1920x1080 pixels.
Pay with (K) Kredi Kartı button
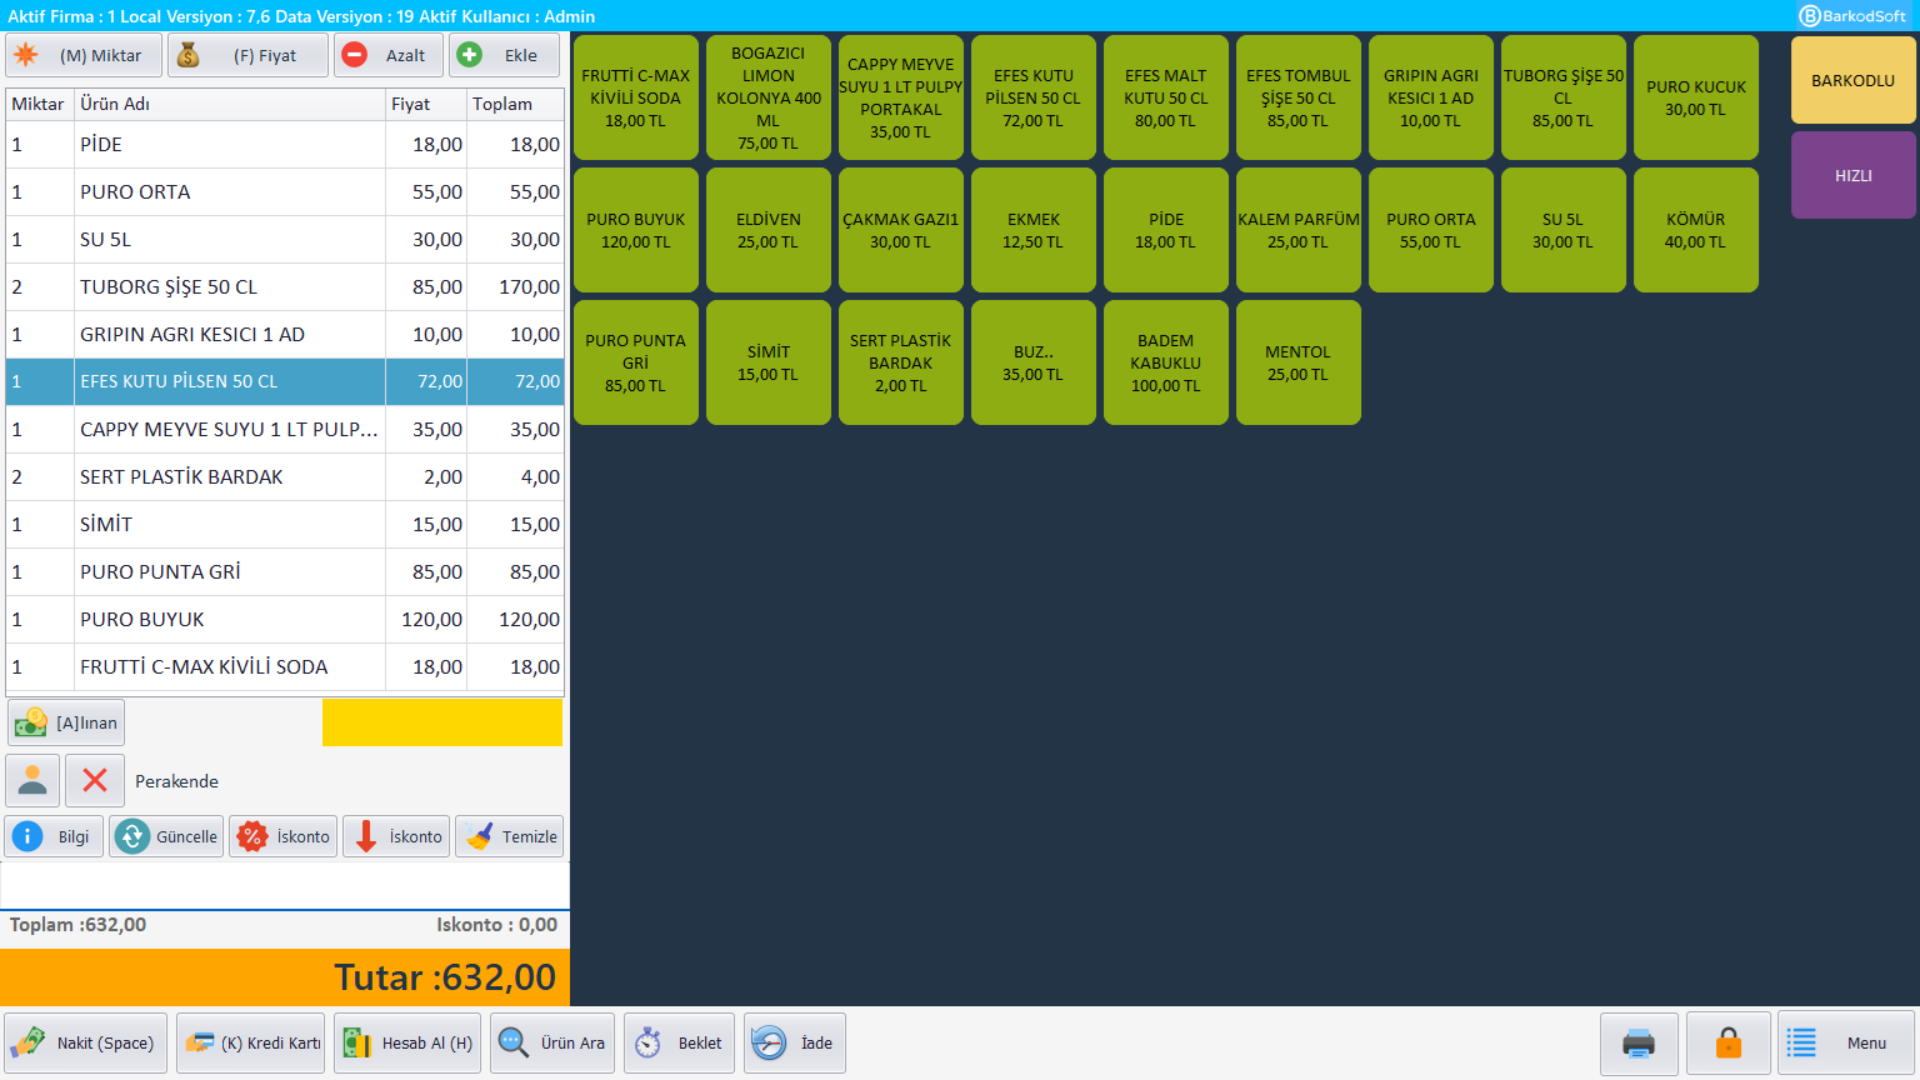[251, 1043]
